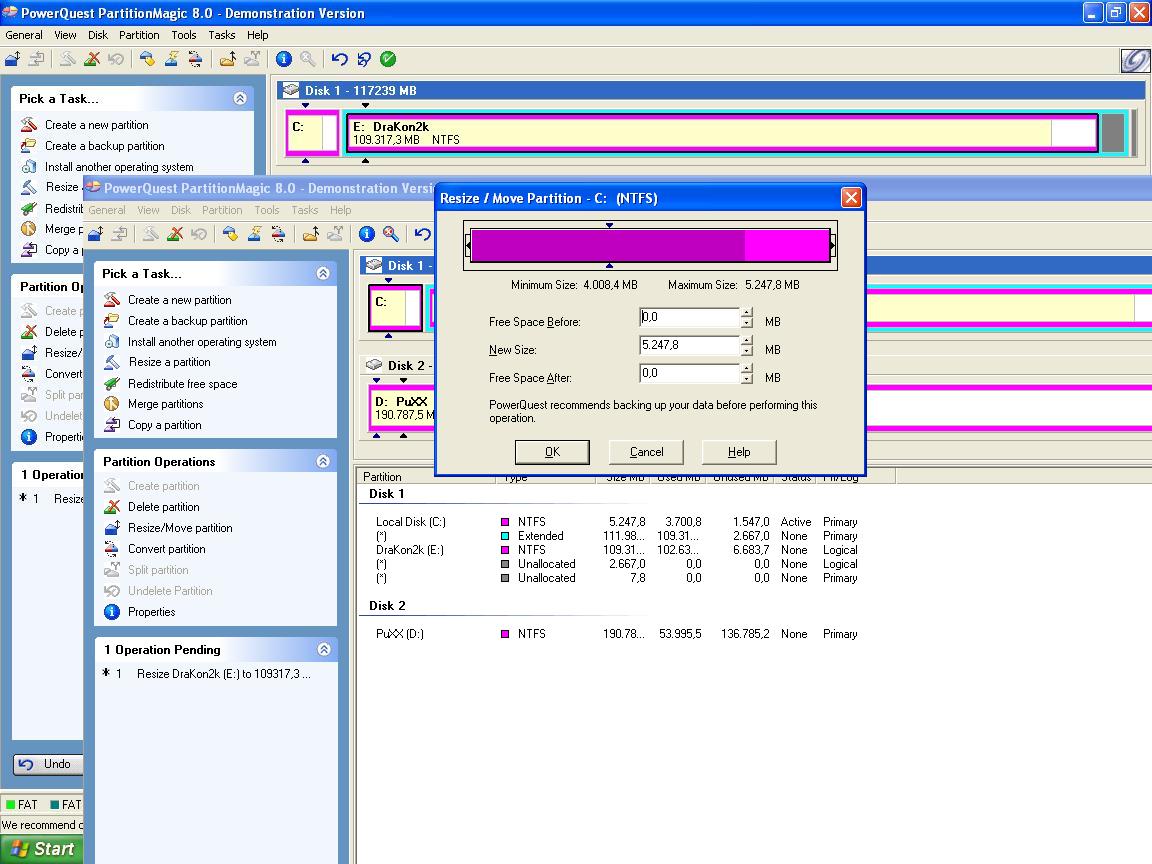Click left handle of partition size bar
Viewport: 1152px width, 864px height.
[x=468, y=245]
